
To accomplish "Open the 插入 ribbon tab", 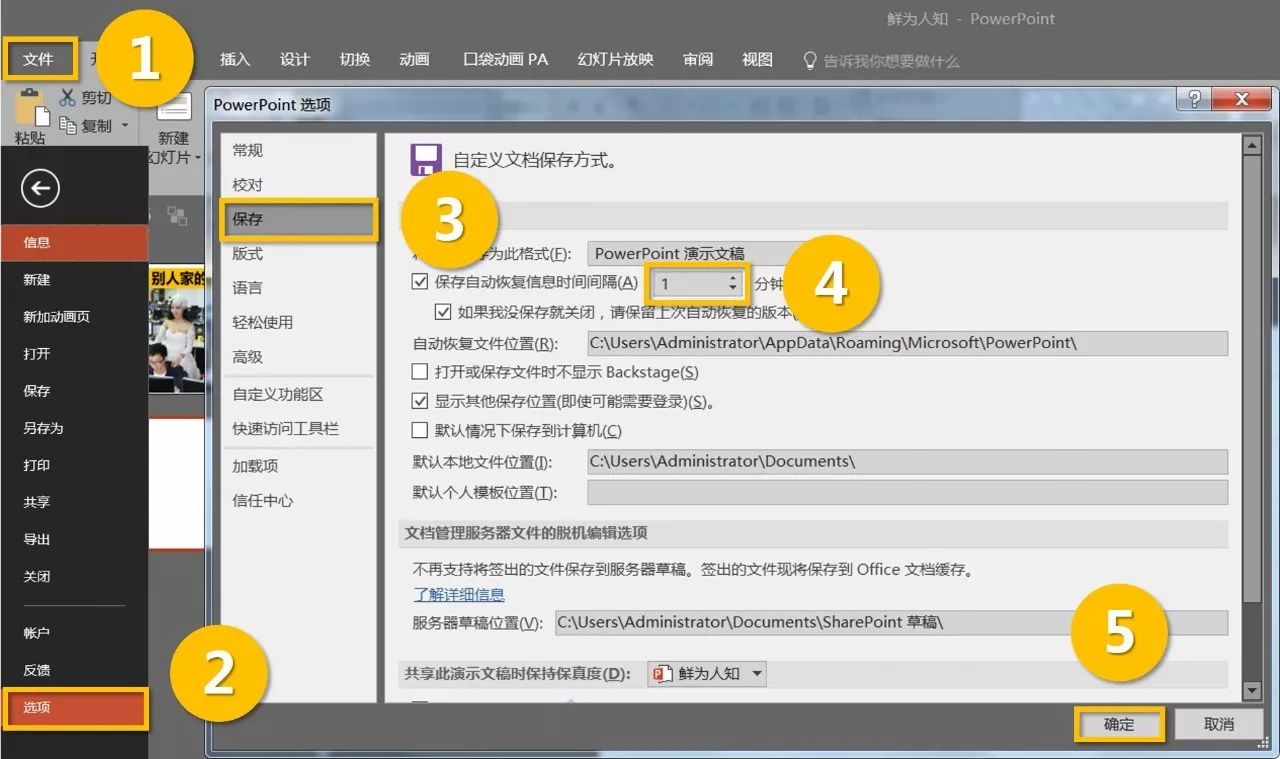I will pos(235,60).
